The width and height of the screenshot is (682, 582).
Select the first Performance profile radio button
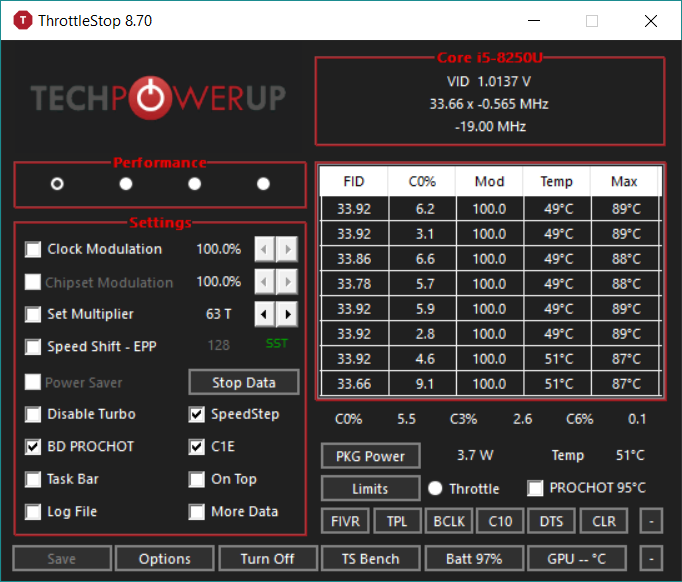(57, 183)
